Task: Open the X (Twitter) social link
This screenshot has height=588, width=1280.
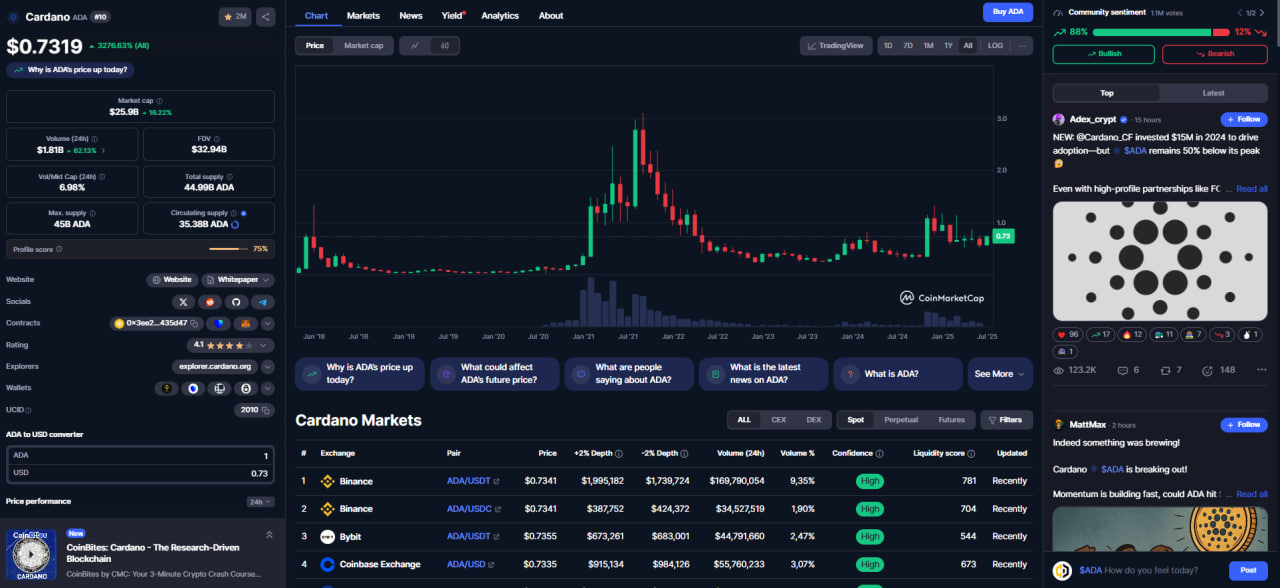Action: [x=183, y=302]
